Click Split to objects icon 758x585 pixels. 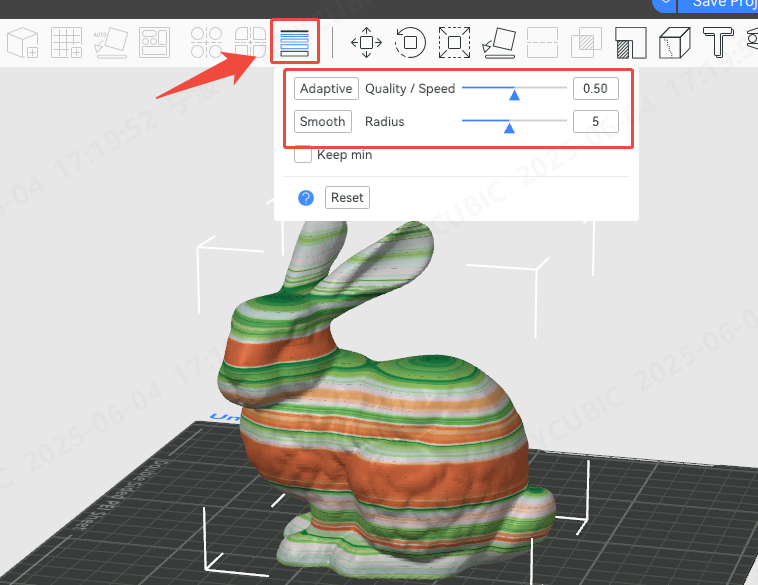(206, 43)
